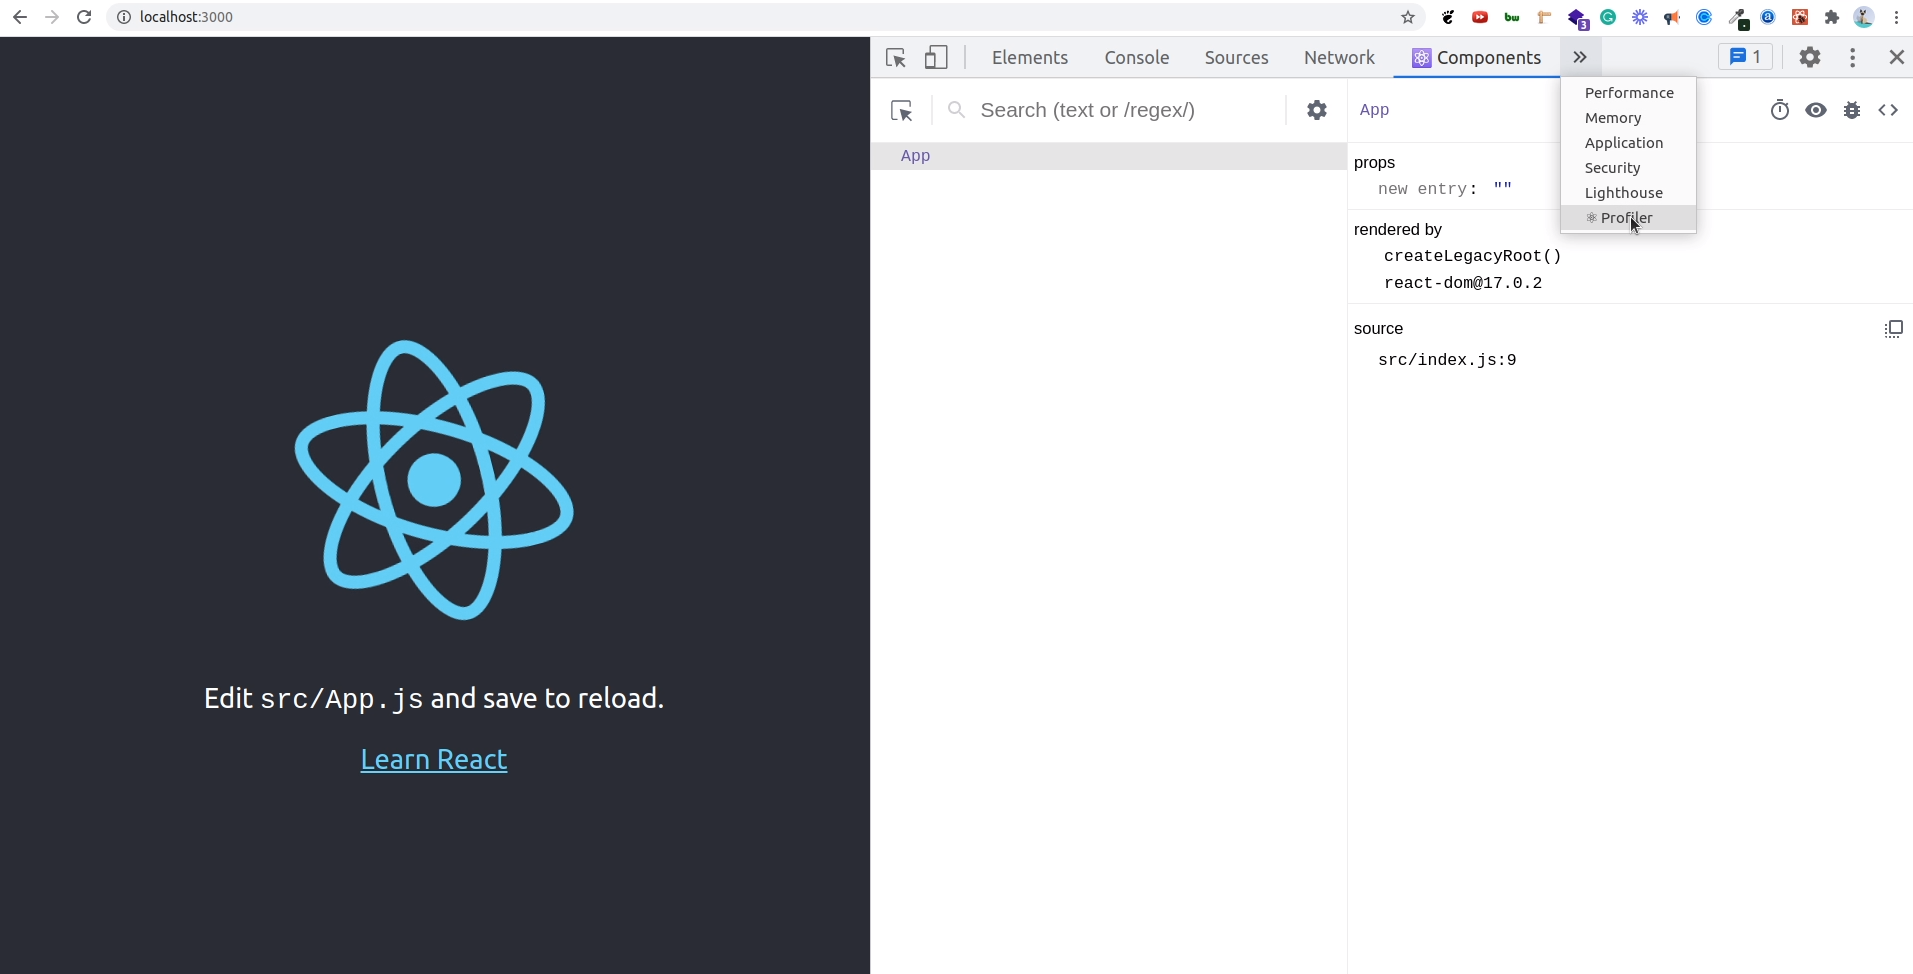Open DevTools settings gear

[1810, 57]
